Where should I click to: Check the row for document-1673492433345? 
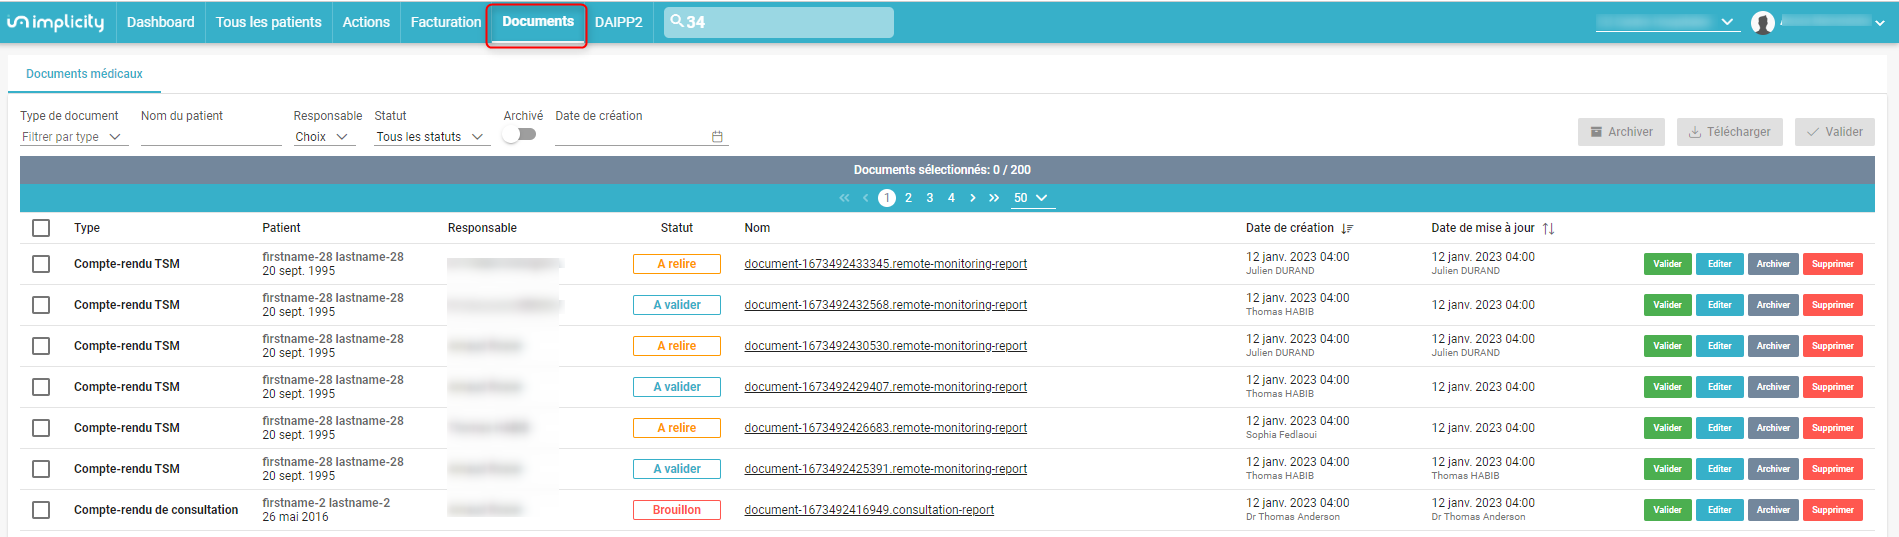pos(41,264)
